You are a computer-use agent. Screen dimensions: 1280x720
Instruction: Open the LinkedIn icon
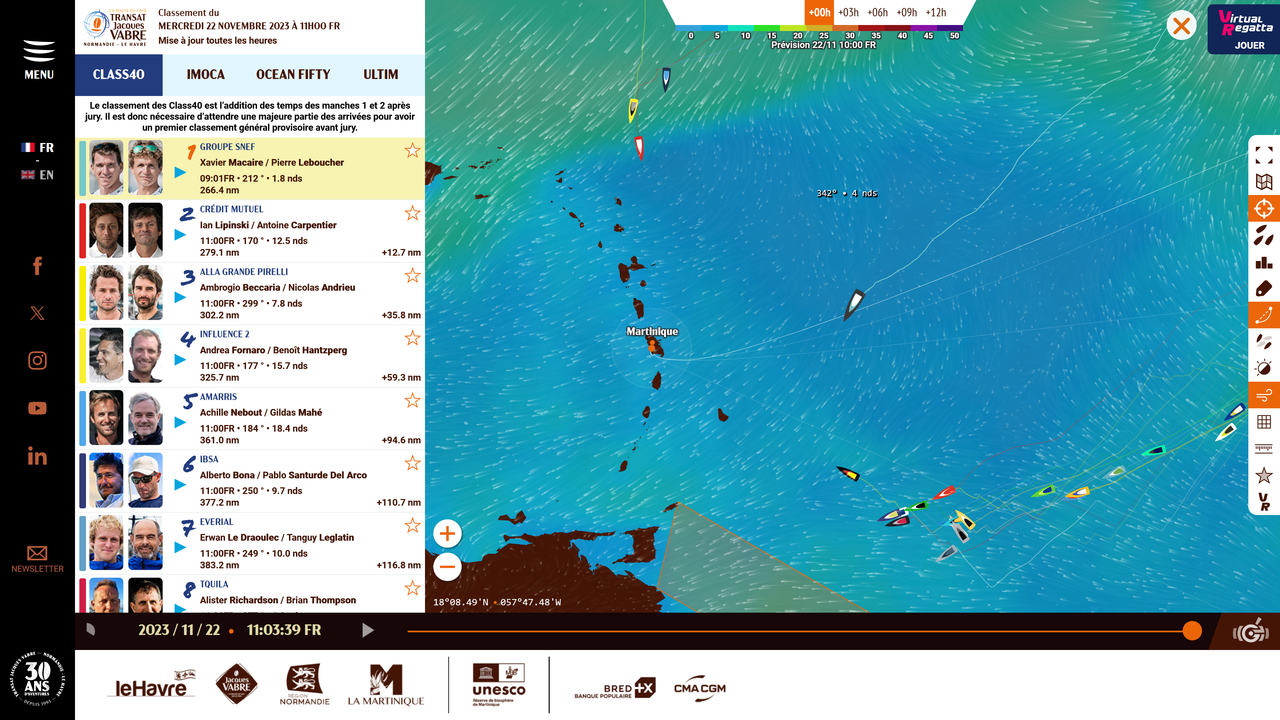click(38, 456)
